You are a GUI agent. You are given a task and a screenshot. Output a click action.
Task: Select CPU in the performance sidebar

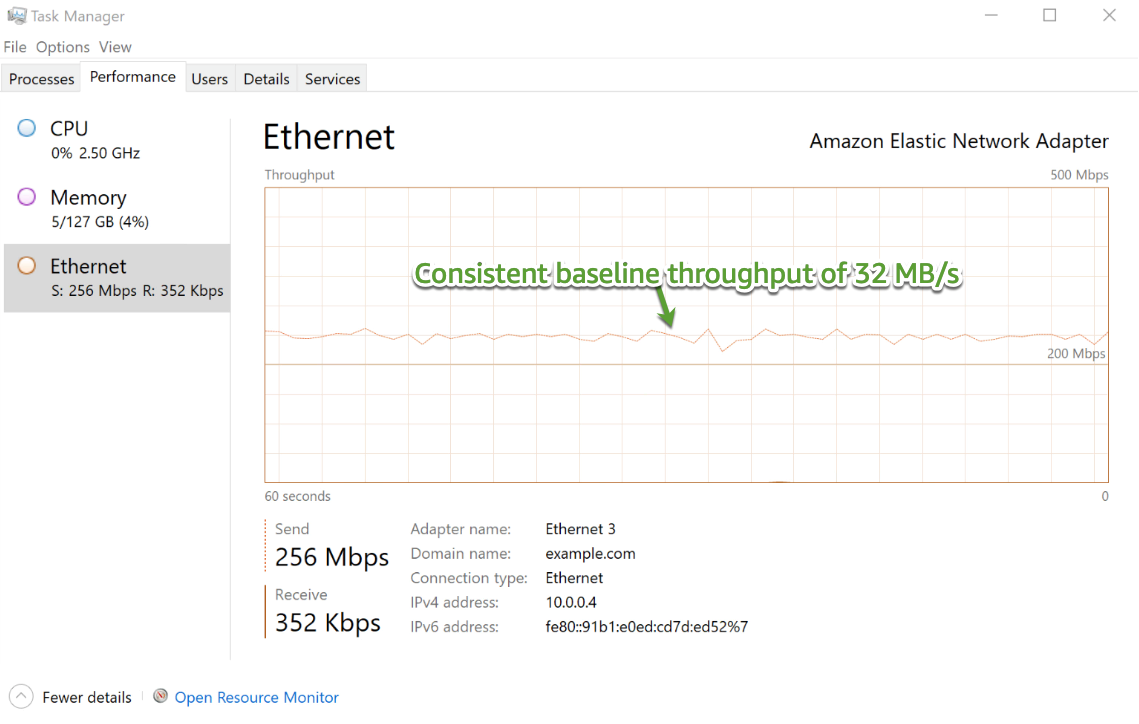point(70,128)
